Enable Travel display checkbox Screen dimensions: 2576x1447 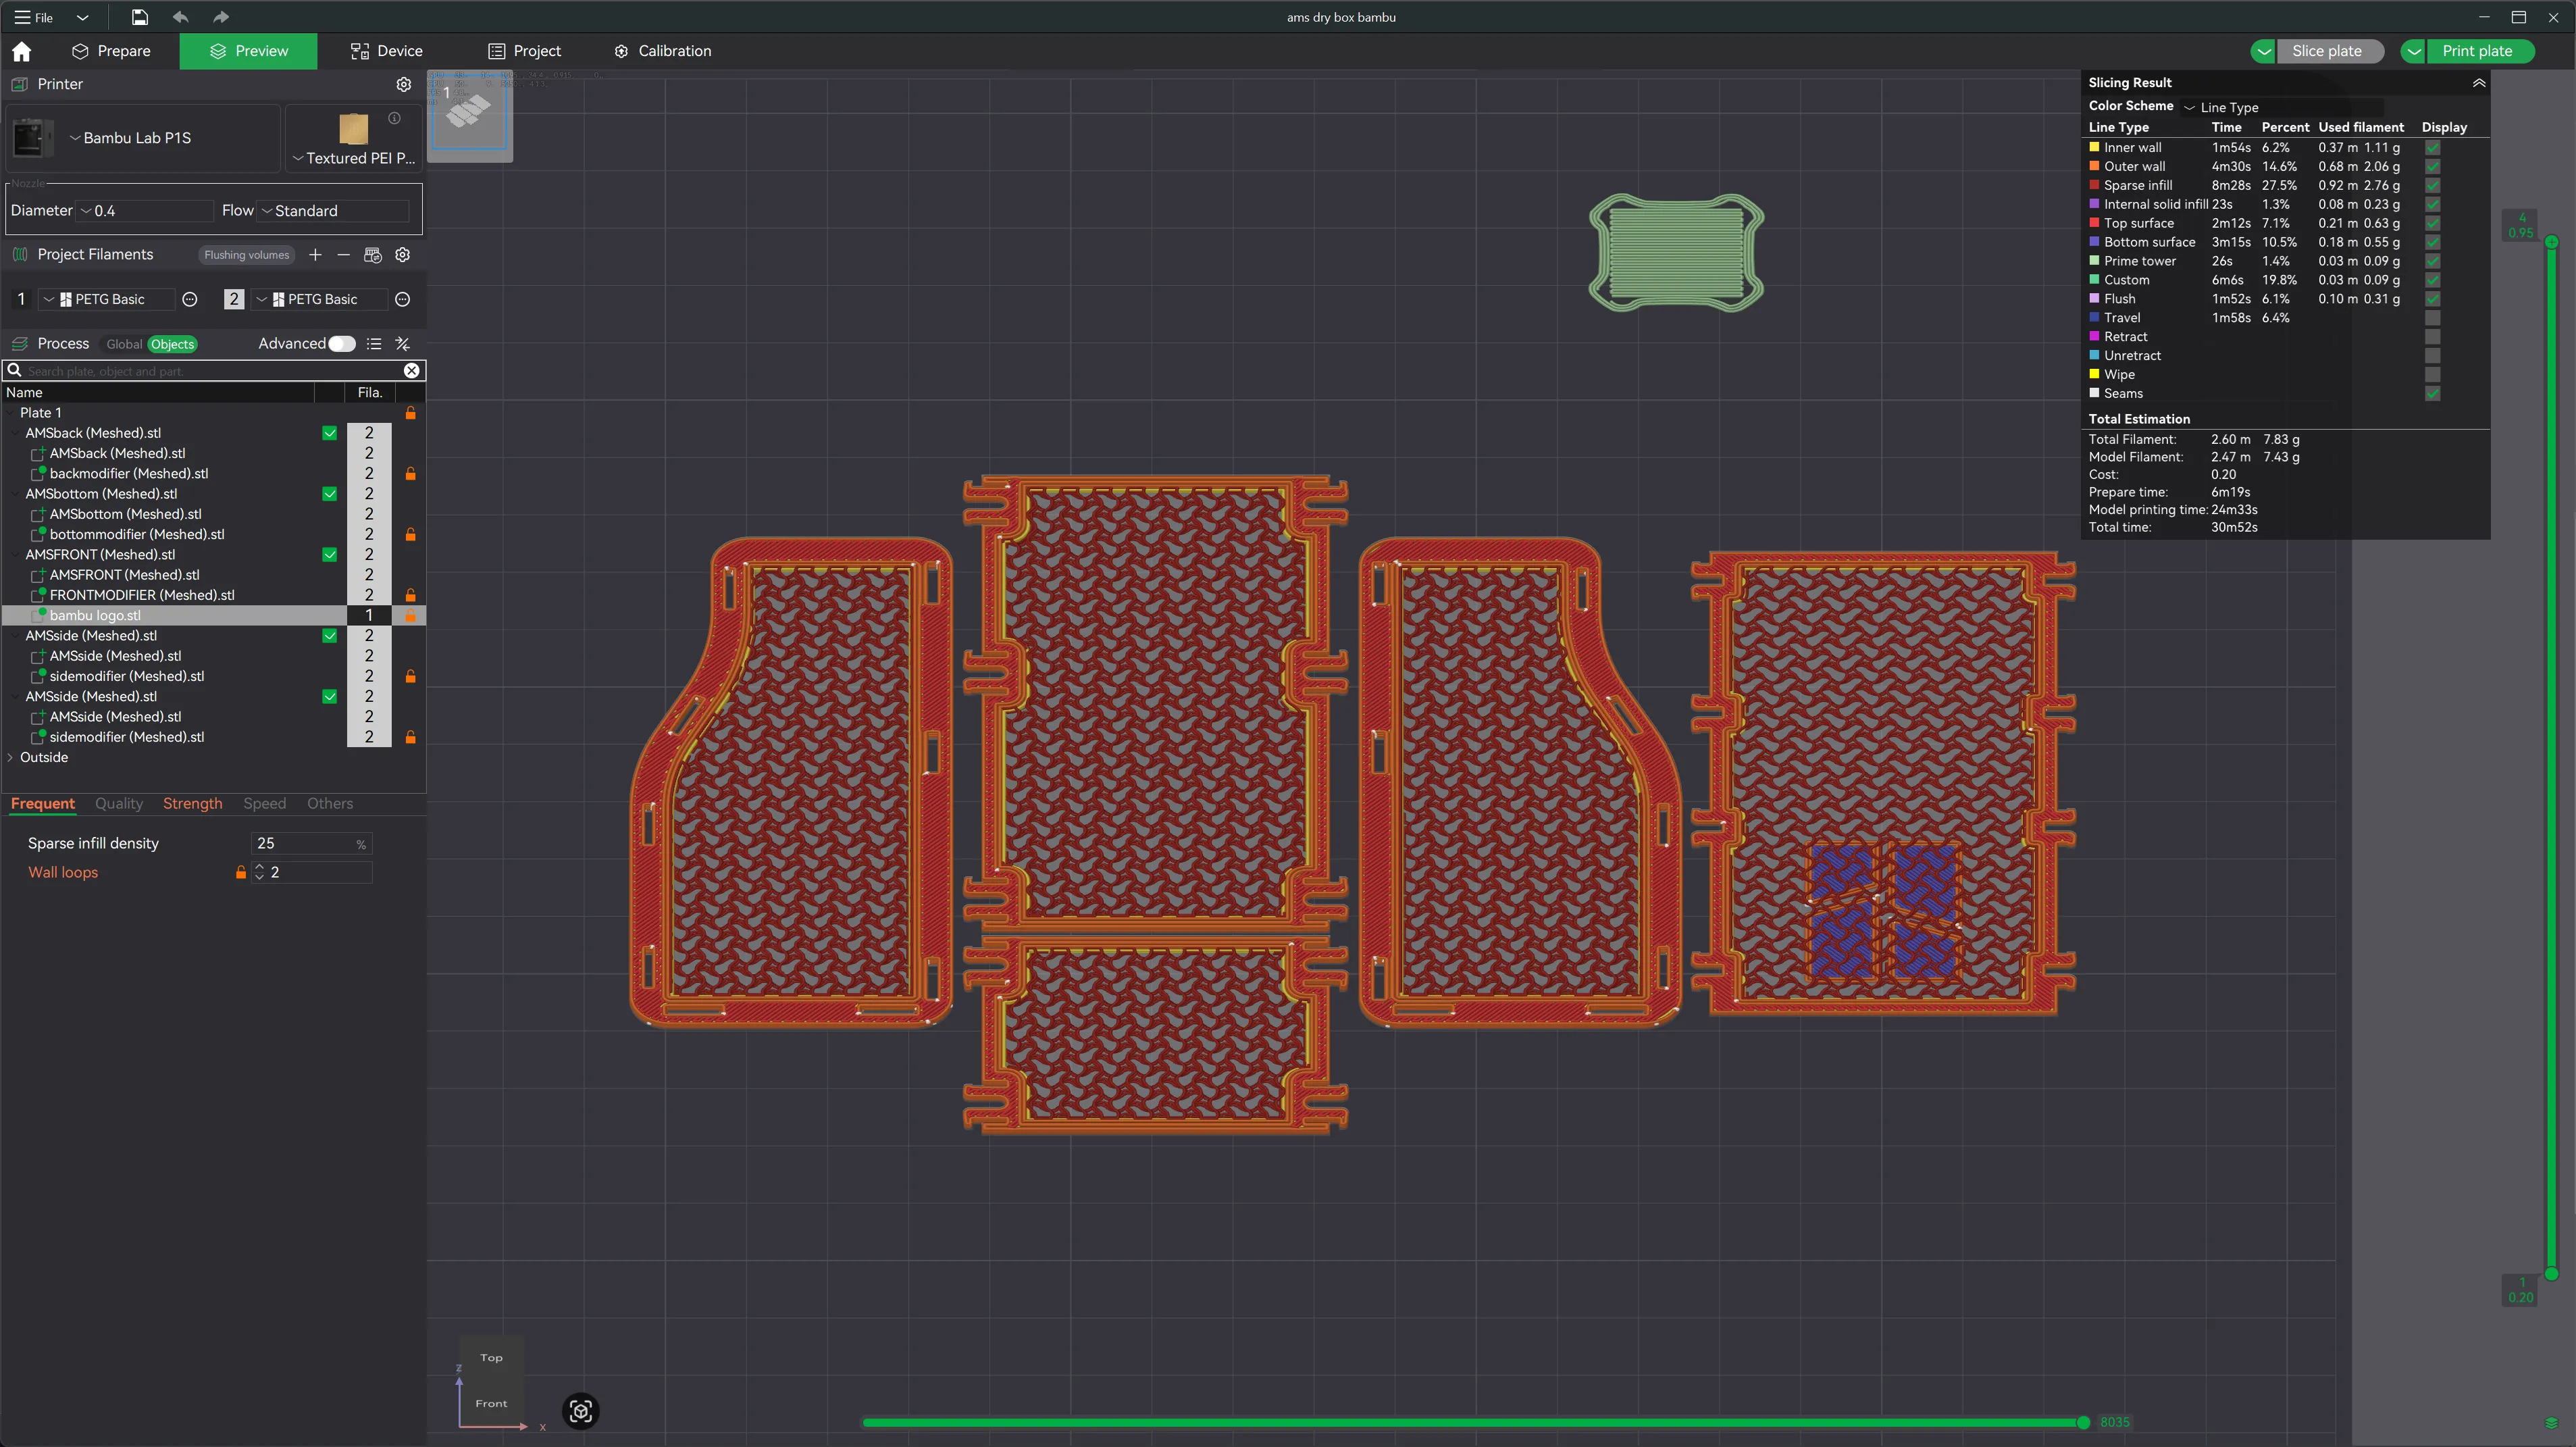click(2433, 318)
